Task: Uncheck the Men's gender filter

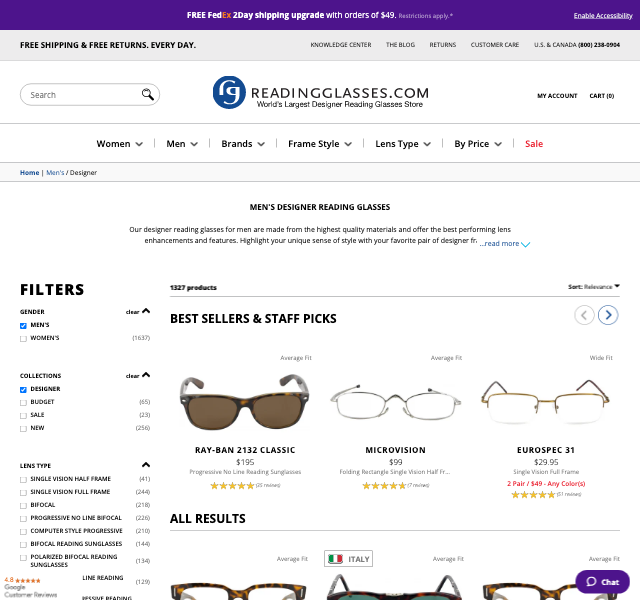Action: point(23,326)
